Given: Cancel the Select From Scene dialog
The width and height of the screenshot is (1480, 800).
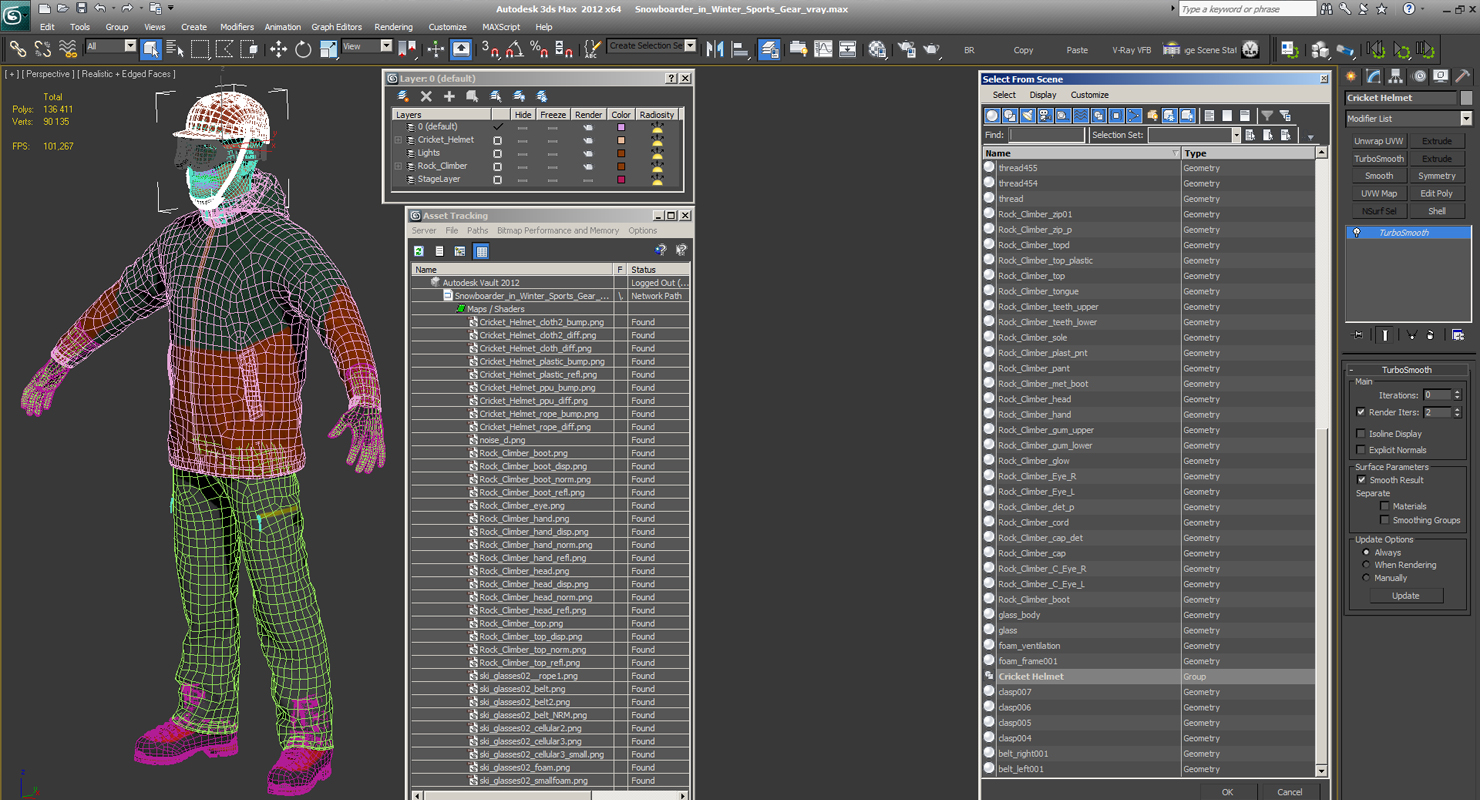Looking at the screenshot, I should 1290,792.
